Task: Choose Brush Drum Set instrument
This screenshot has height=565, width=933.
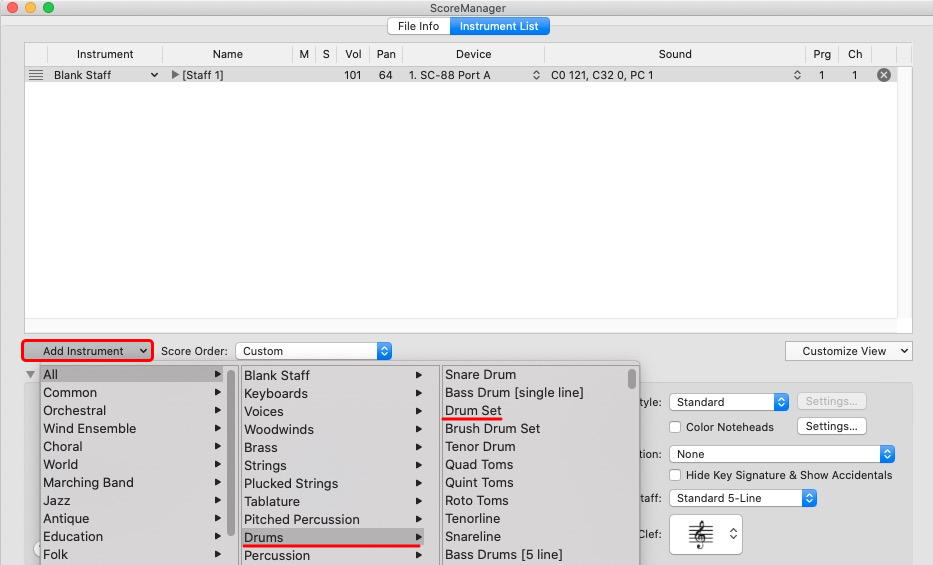Action: coord(492,429)
